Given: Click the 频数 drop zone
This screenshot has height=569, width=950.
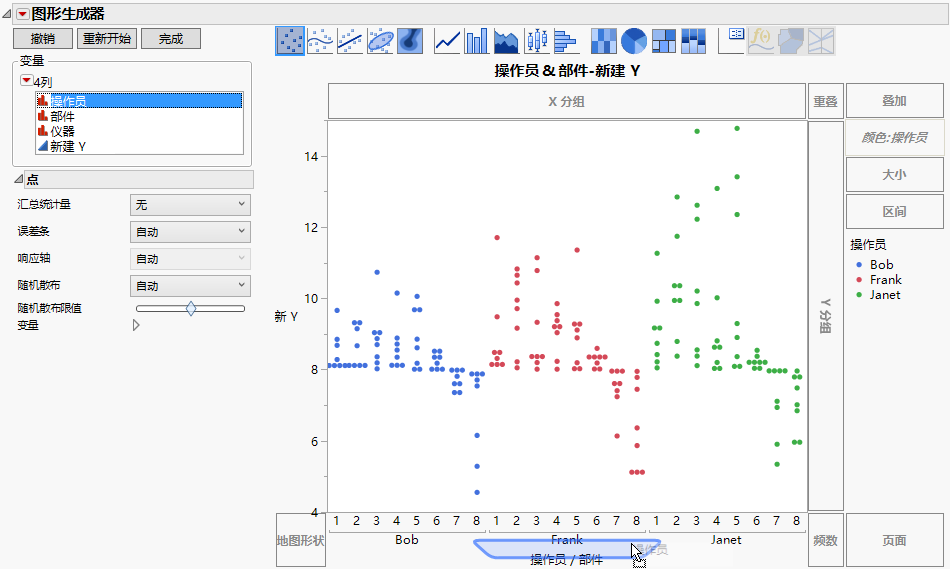Looking at the screenshot, I should pos(826,540).
